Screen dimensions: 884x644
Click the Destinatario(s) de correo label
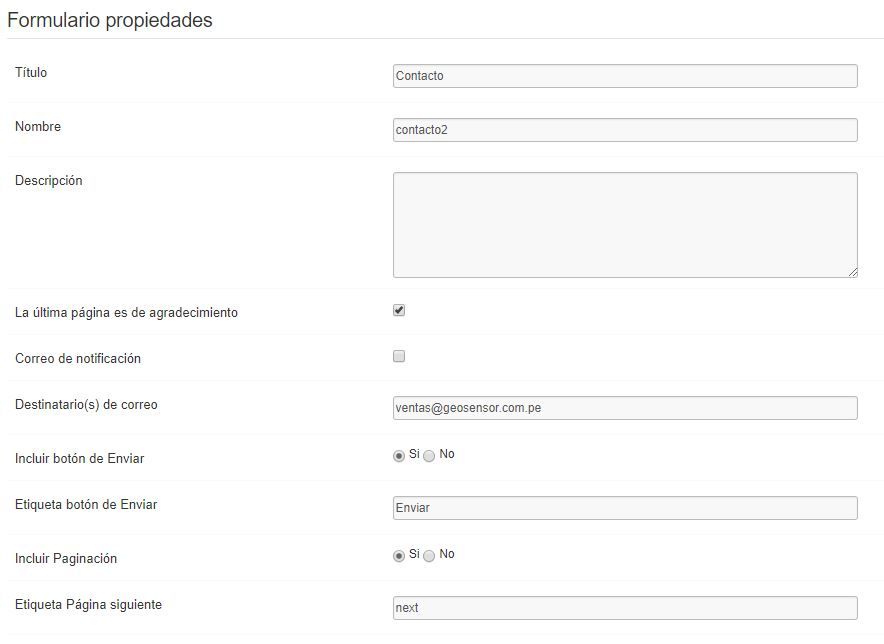pos(86,405)
